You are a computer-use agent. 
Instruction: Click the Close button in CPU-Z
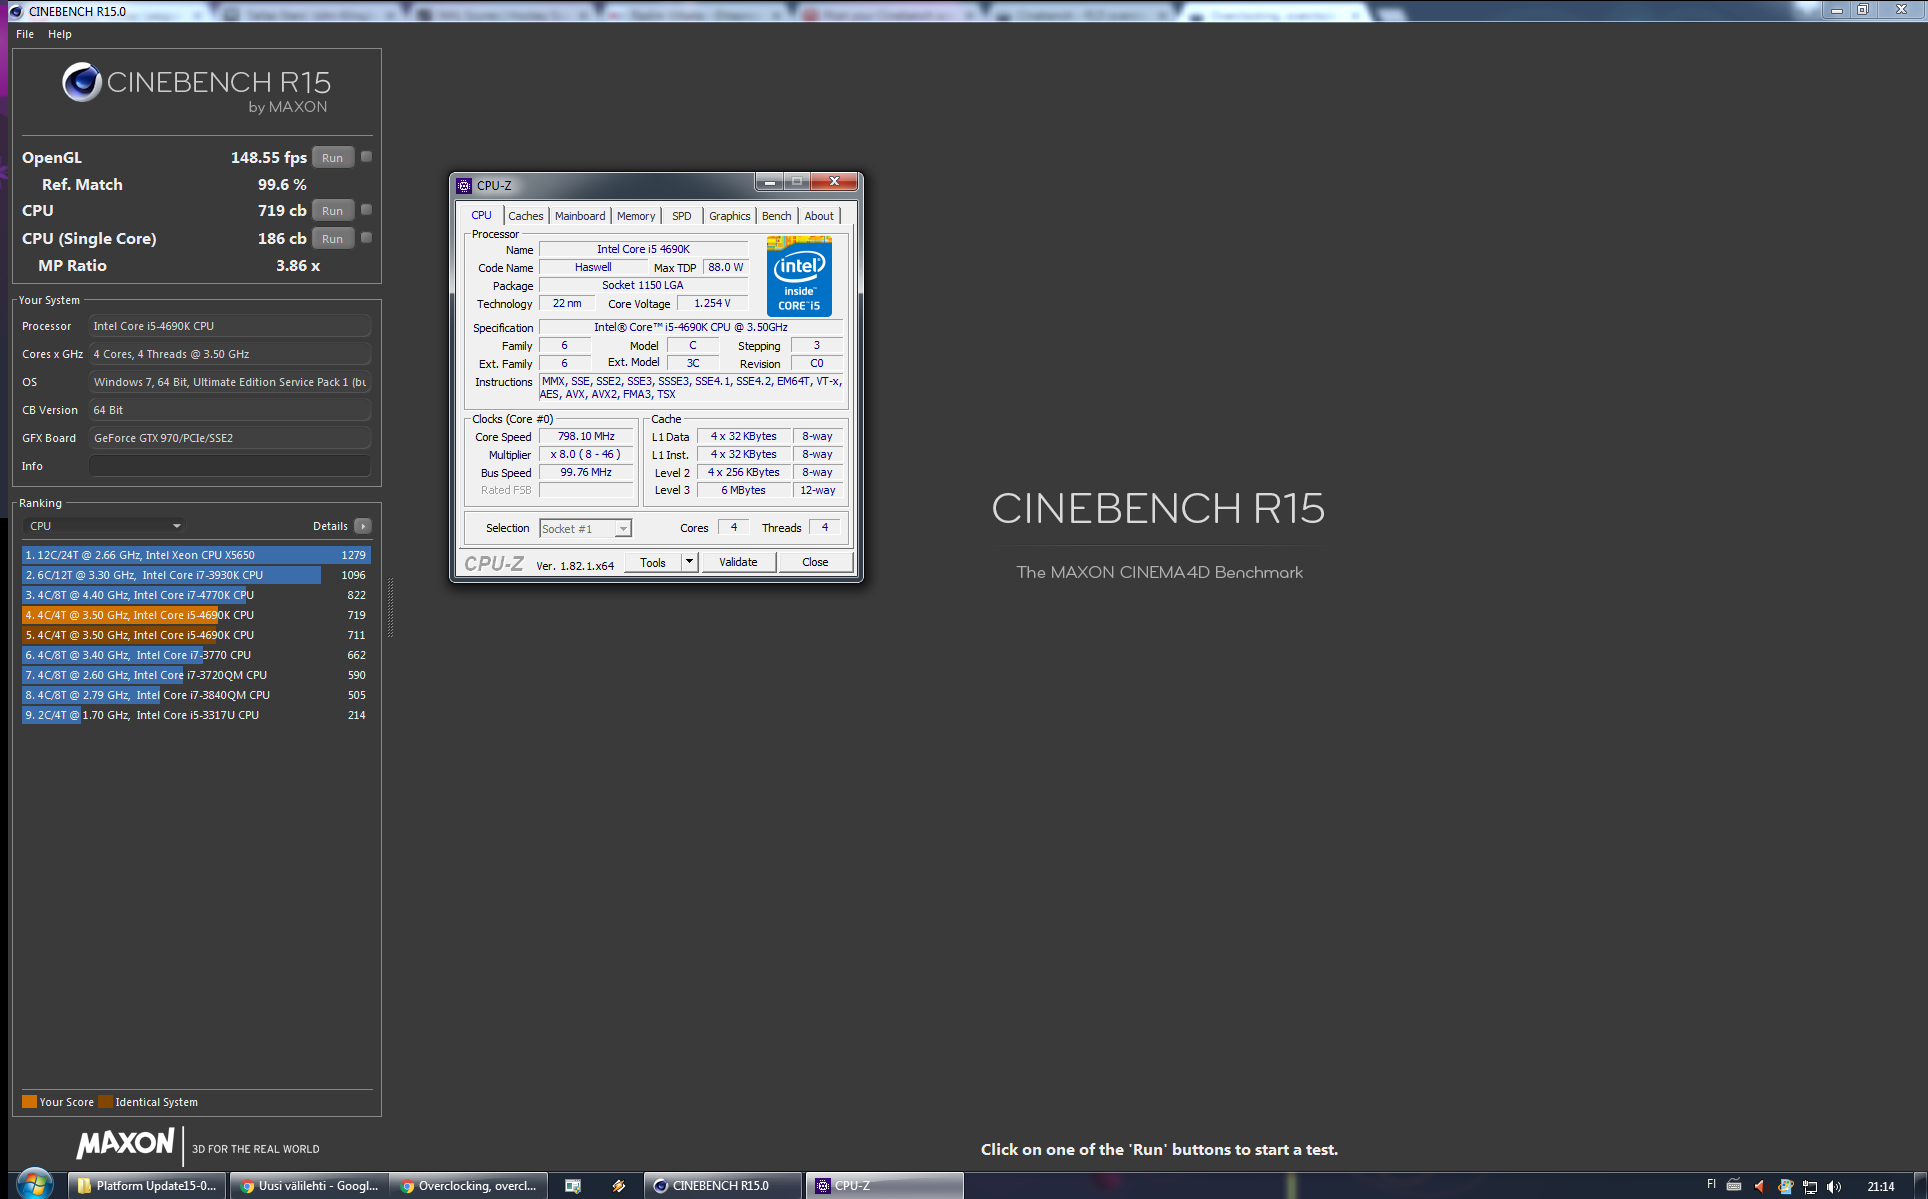815,563
